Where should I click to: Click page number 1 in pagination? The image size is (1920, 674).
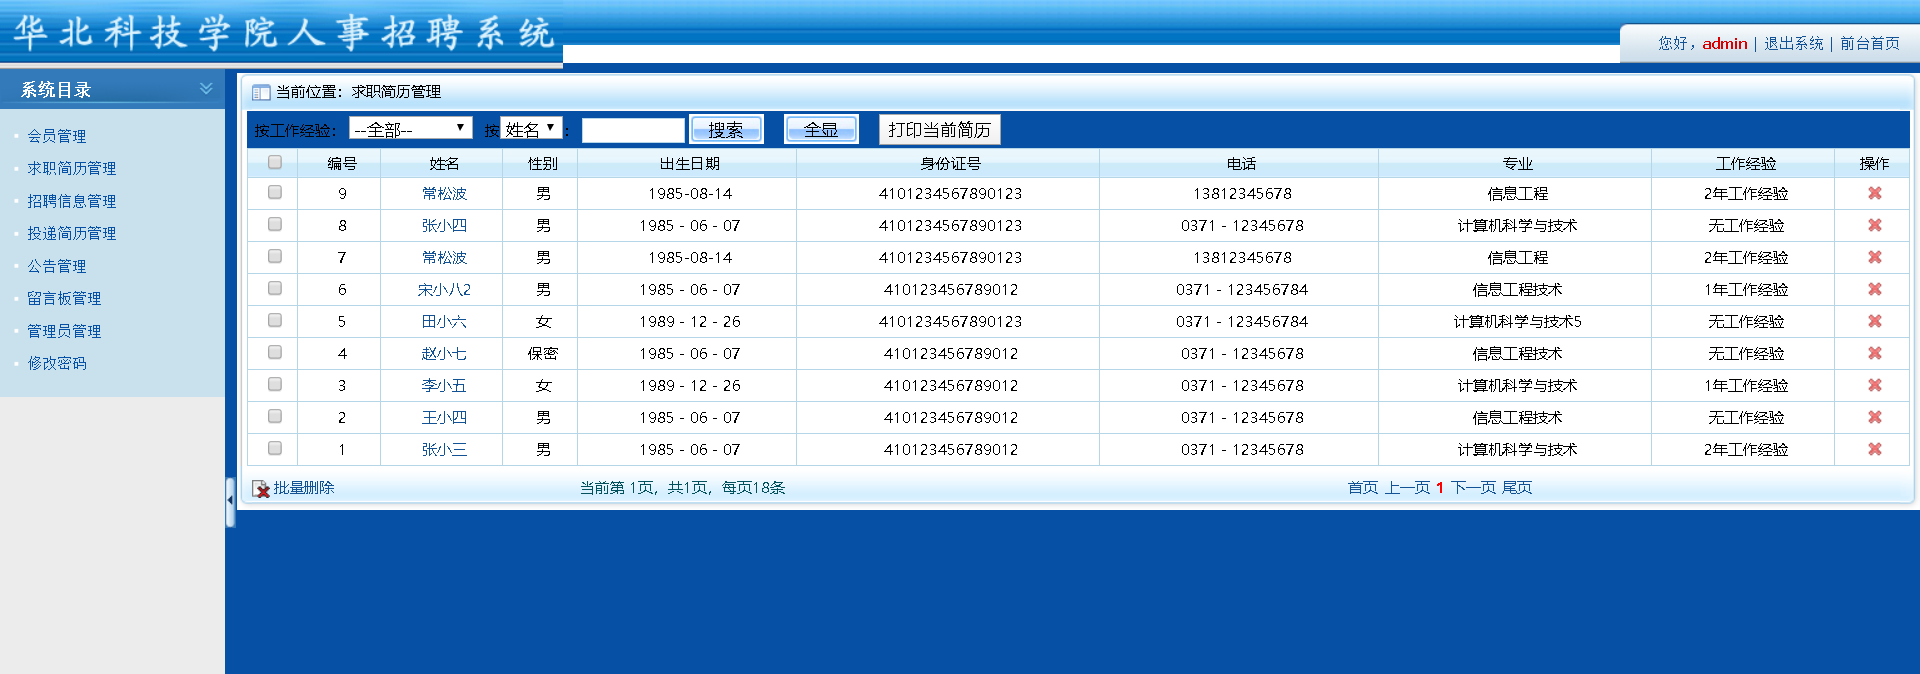point(1440,488)
